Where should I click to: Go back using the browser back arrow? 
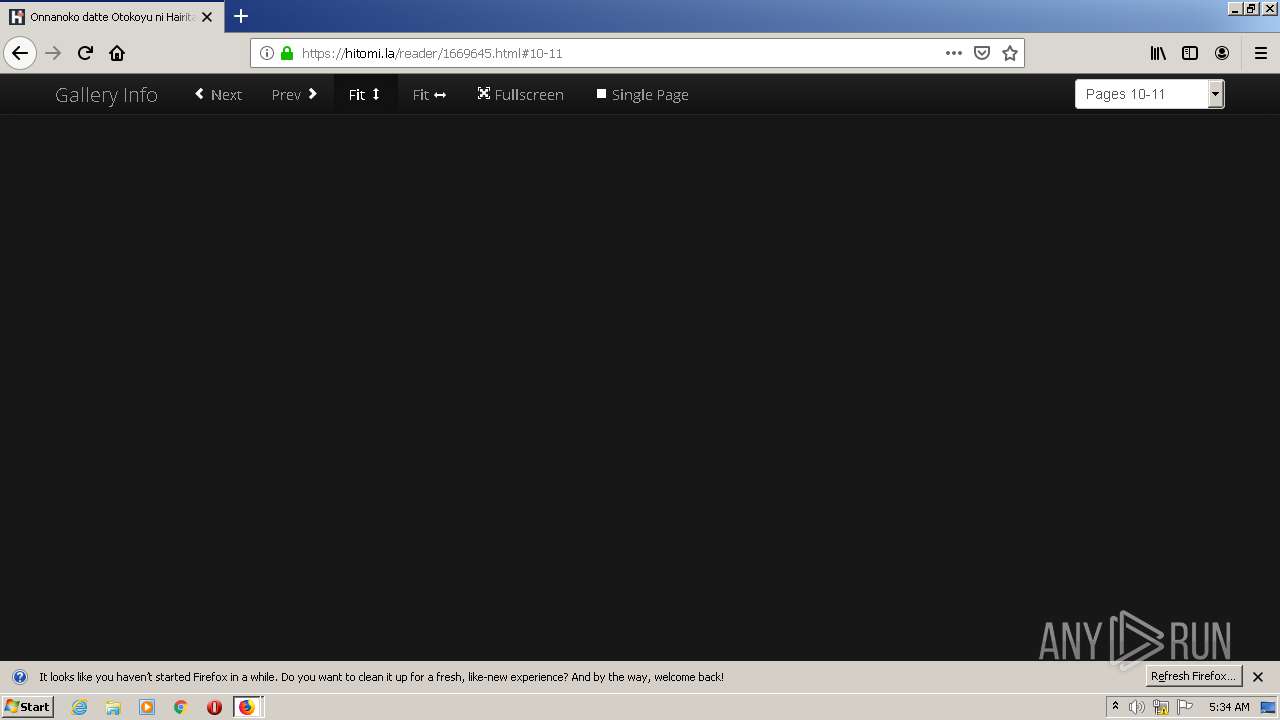point(20,53)
